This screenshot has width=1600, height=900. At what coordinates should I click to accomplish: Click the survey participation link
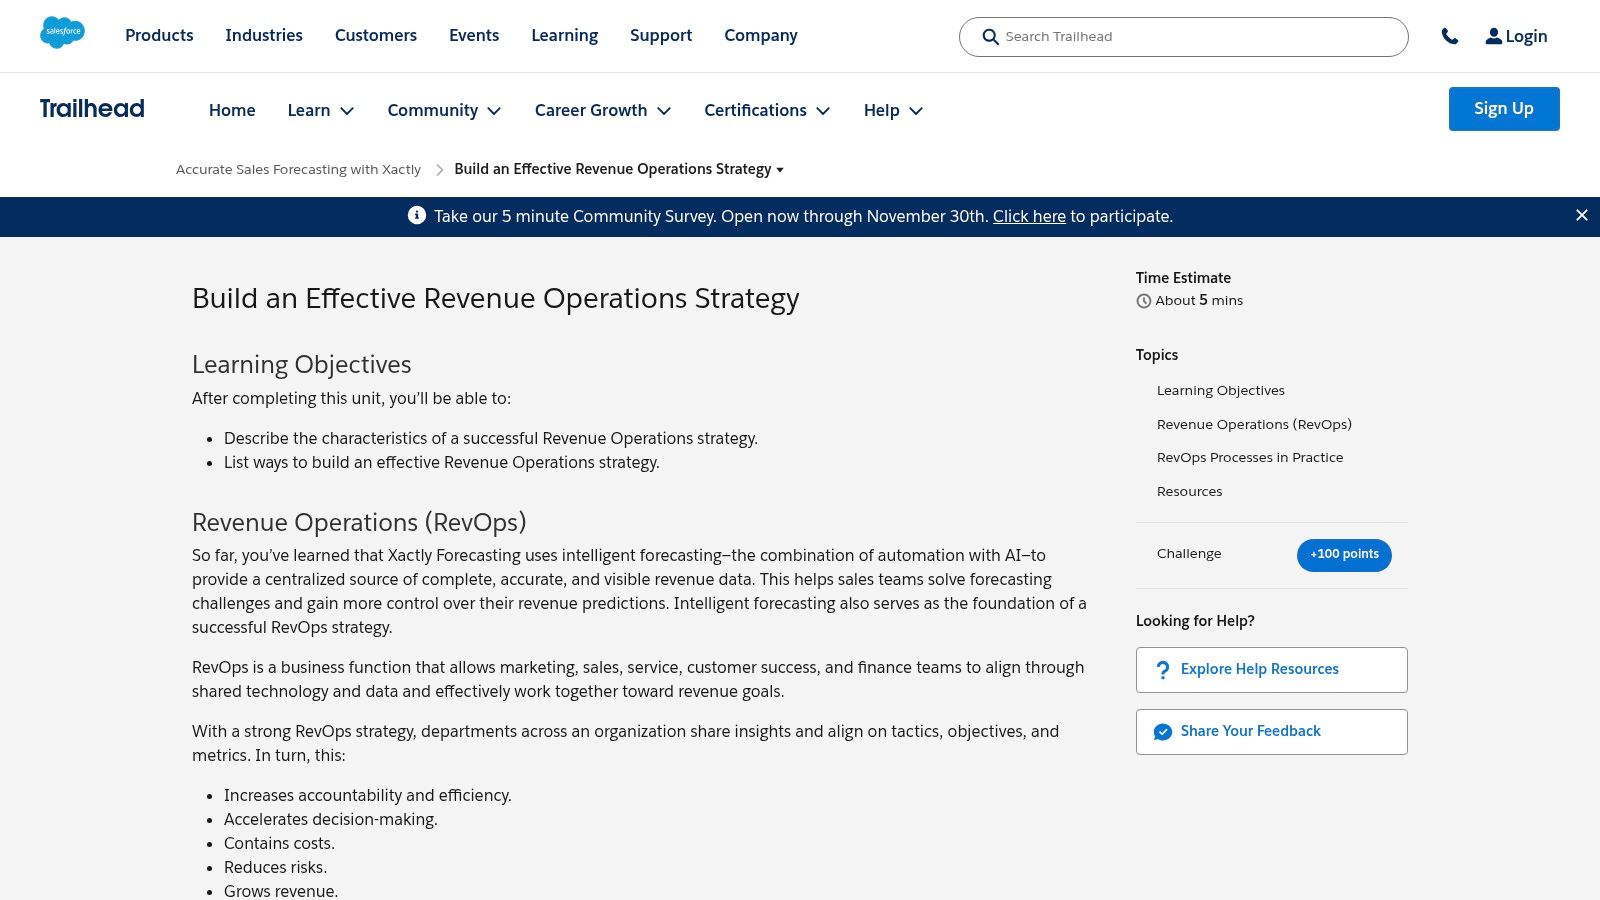1029,216
